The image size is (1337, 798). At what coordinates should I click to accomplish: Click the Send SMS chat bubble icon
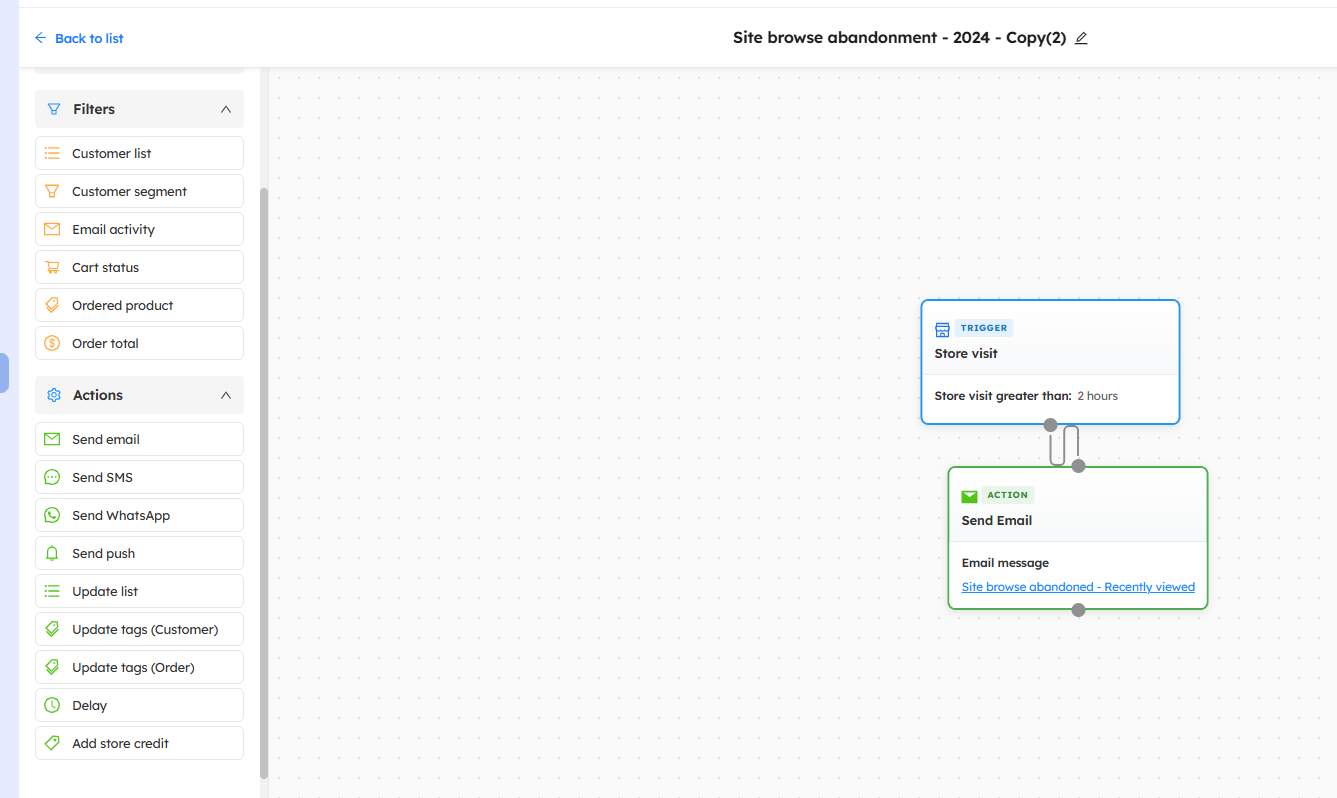(x=52, y=477)
